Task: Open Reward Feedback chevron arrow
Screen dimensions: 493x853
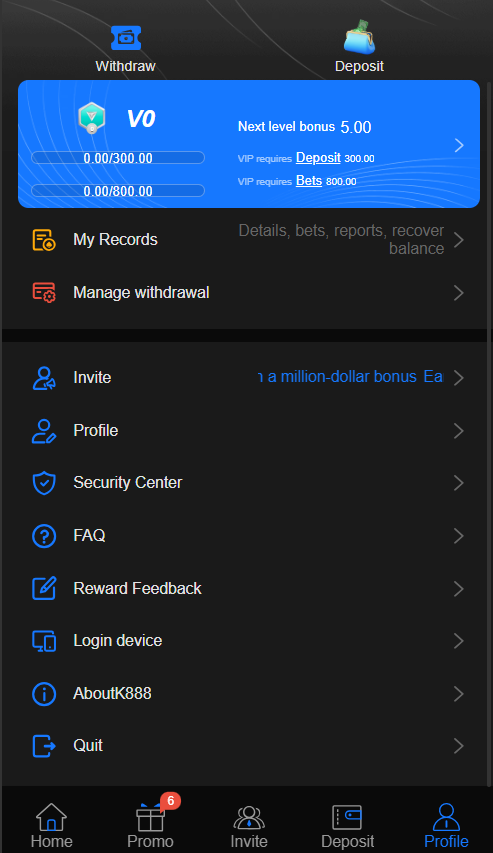Action: (459, 589)
